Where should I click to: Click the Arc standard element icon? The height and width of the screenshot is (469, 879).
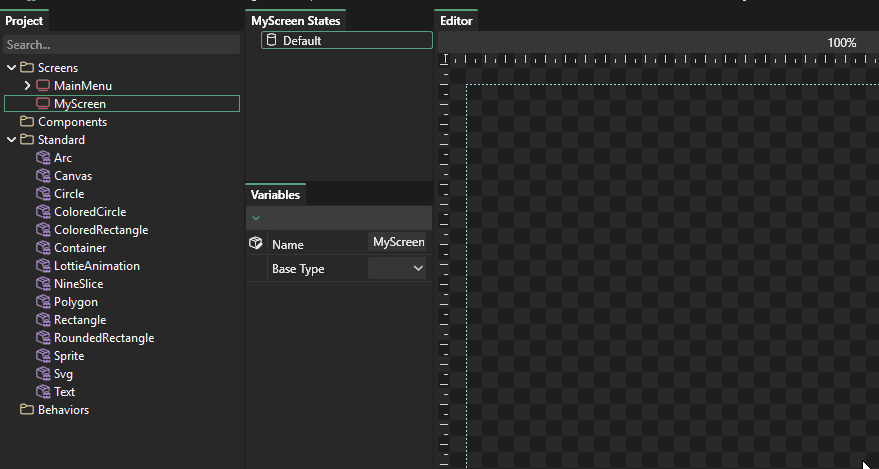tap(43, 158)
